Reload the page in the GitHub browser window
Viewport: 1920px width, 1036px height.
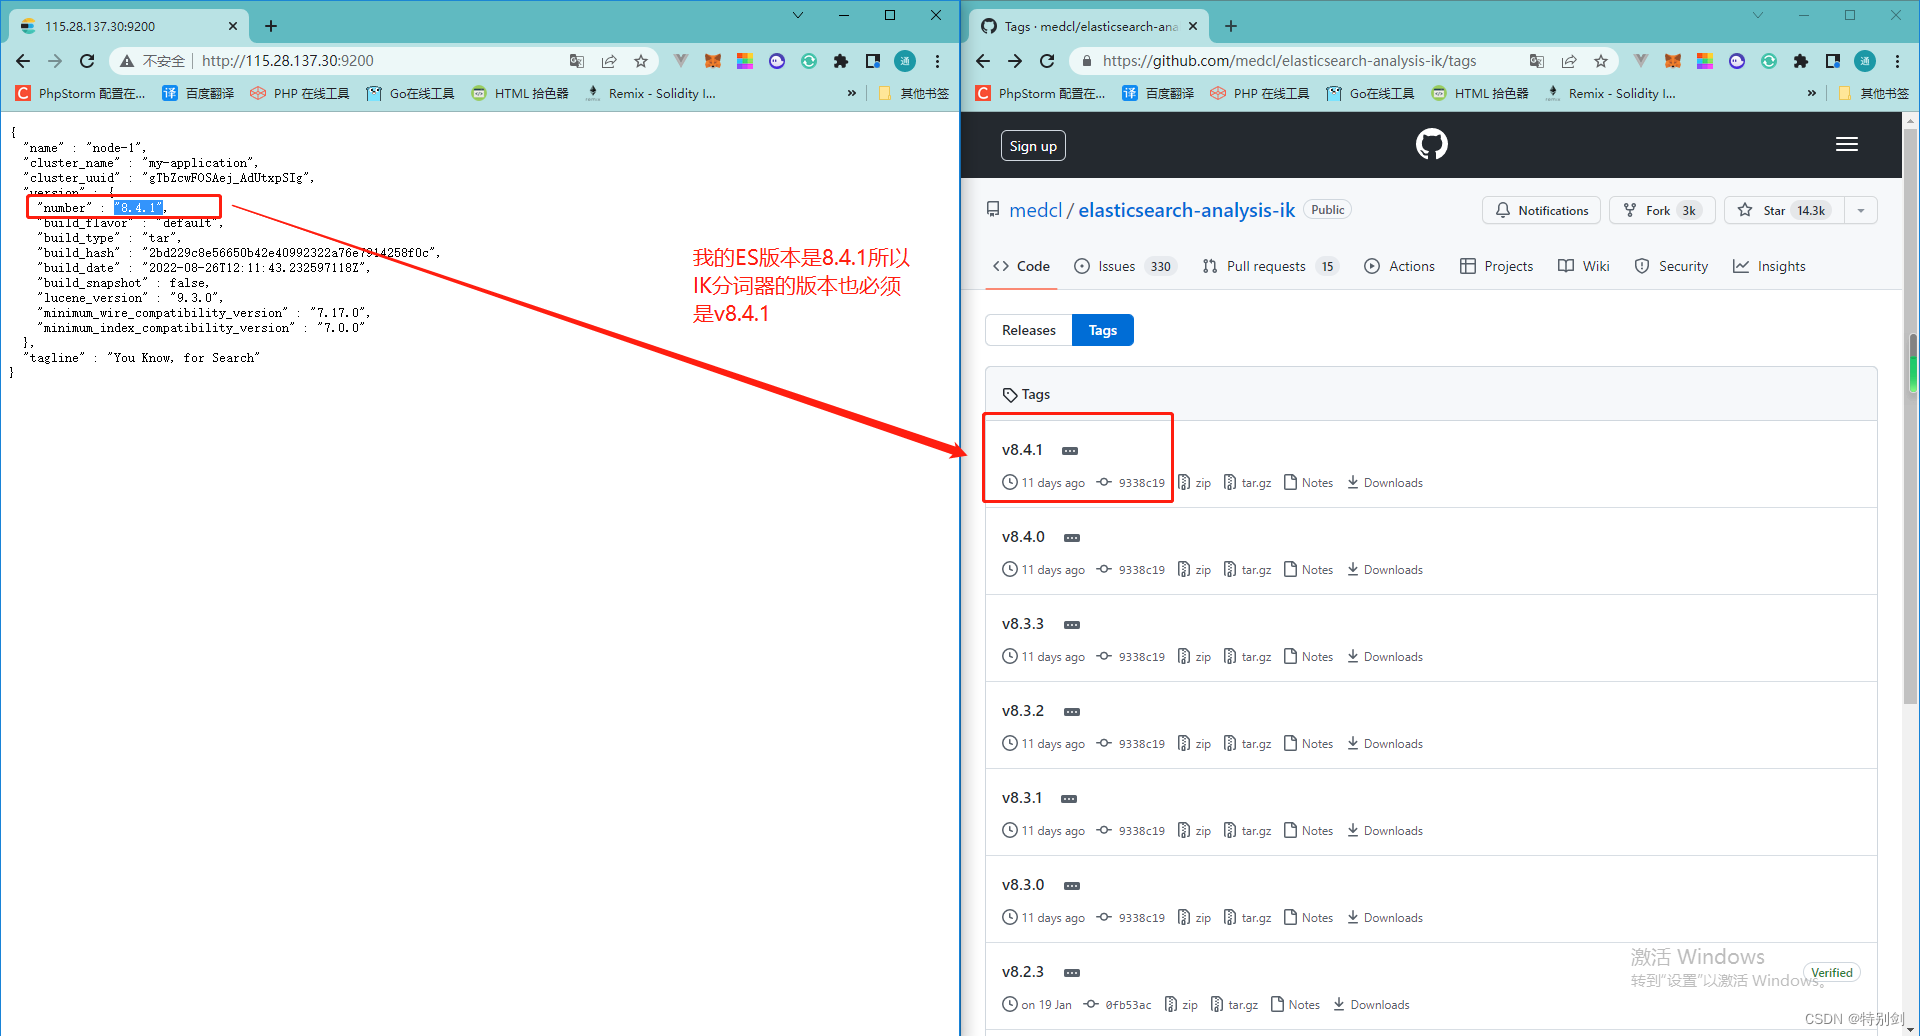[1047, 61]
